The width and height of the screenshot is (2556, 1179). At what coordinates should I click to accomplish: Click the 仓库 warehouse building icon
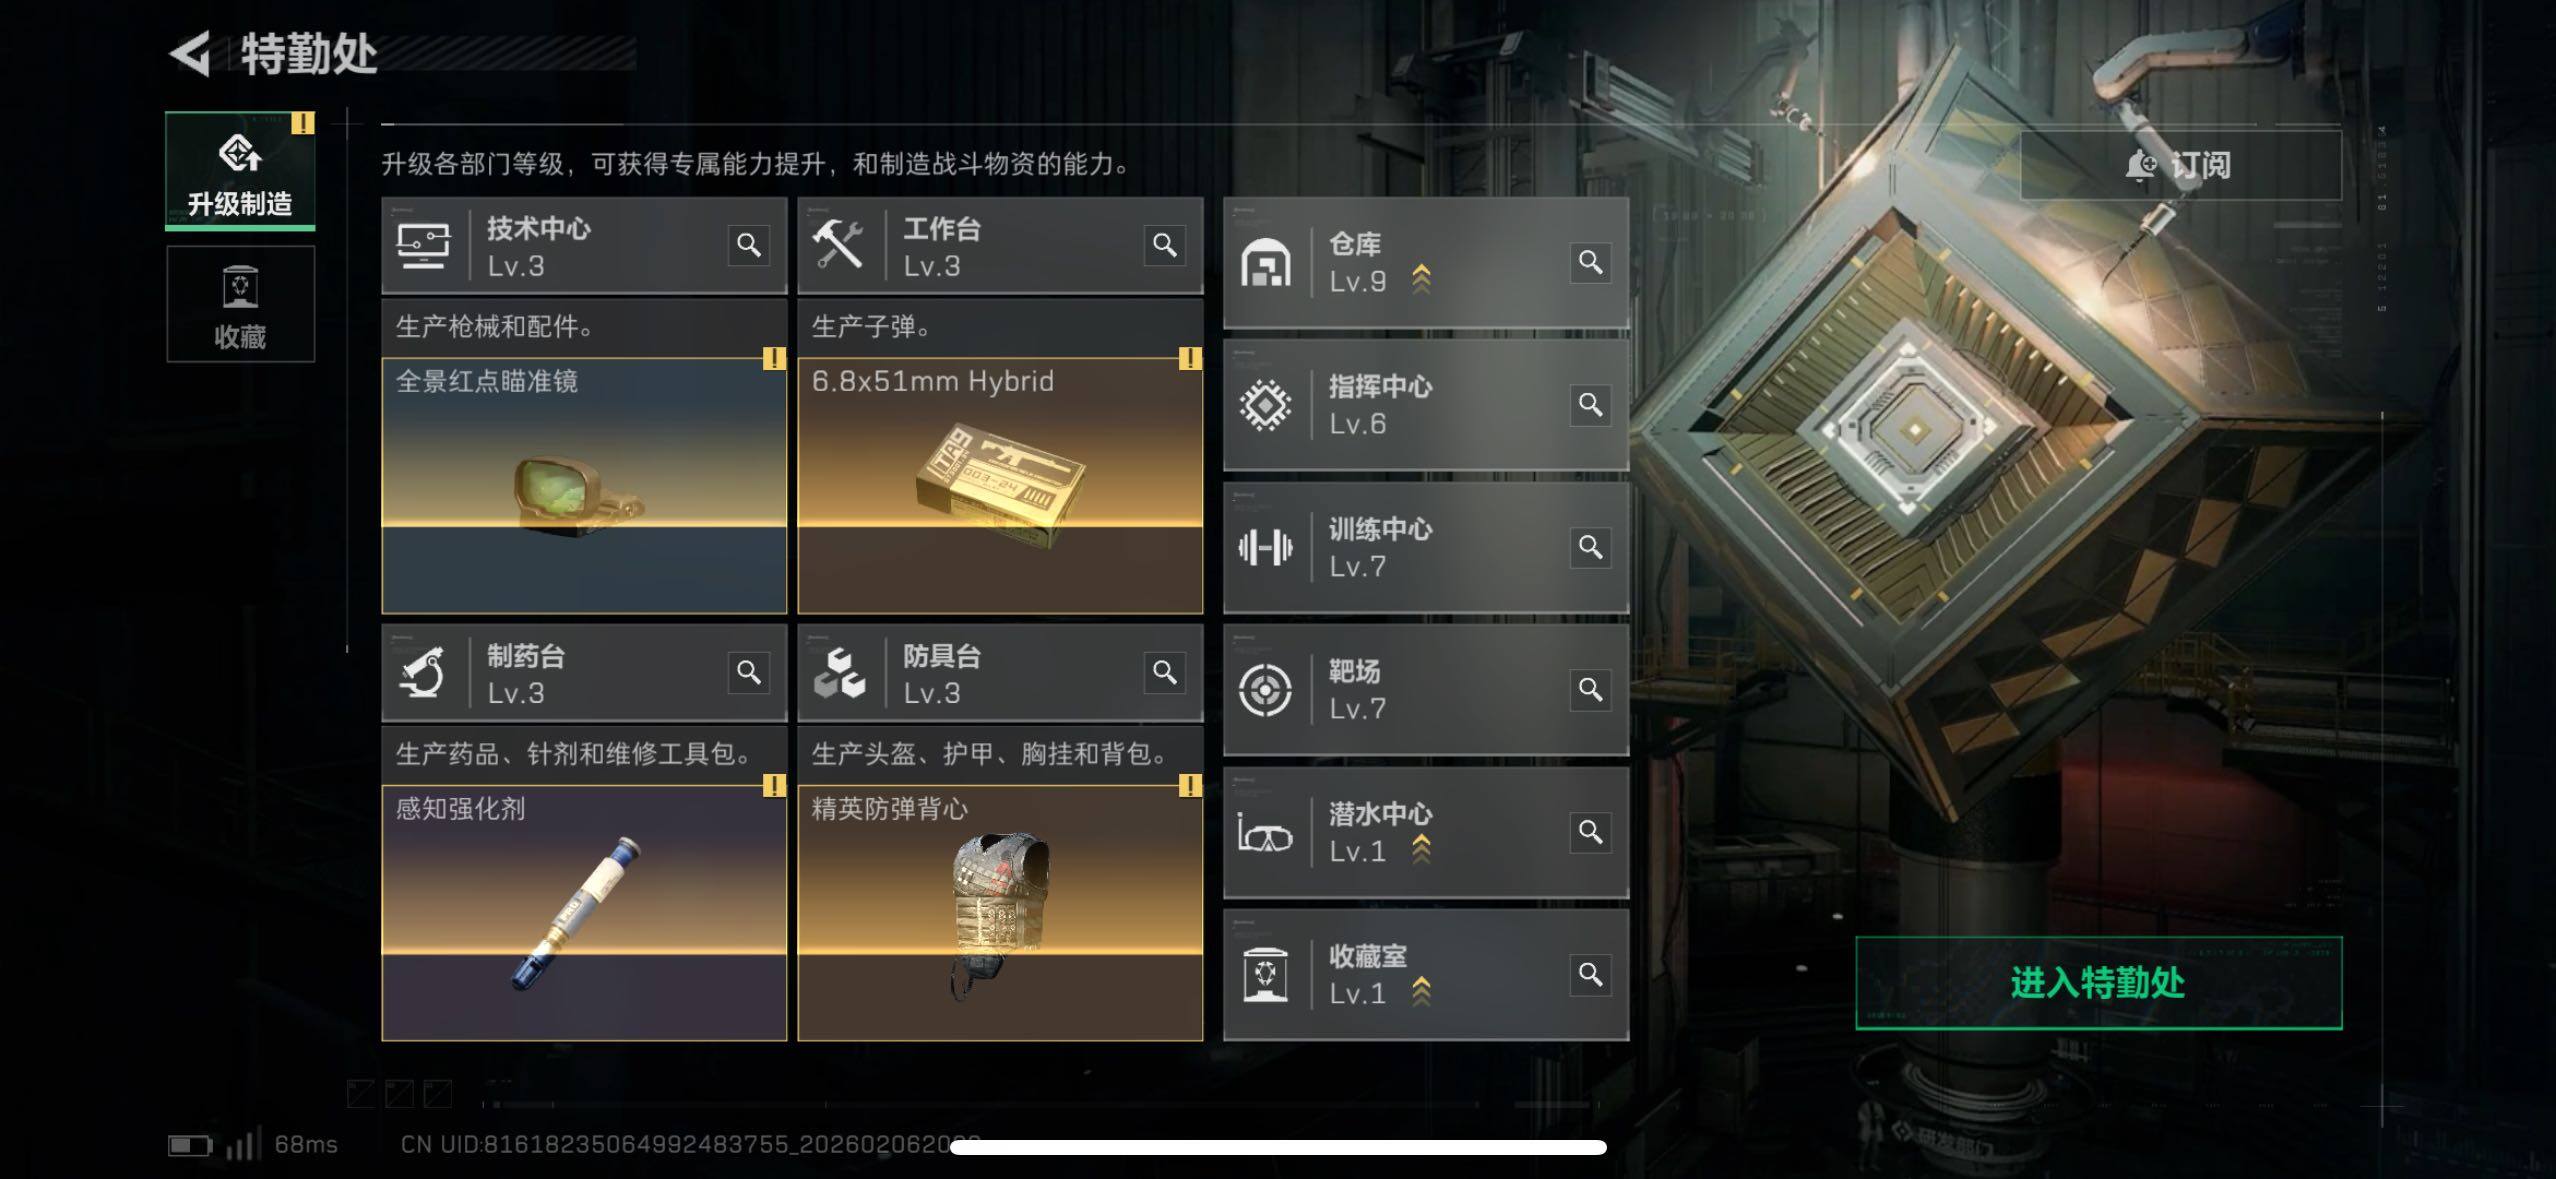pyautogui.click(x=1265, y=263)
